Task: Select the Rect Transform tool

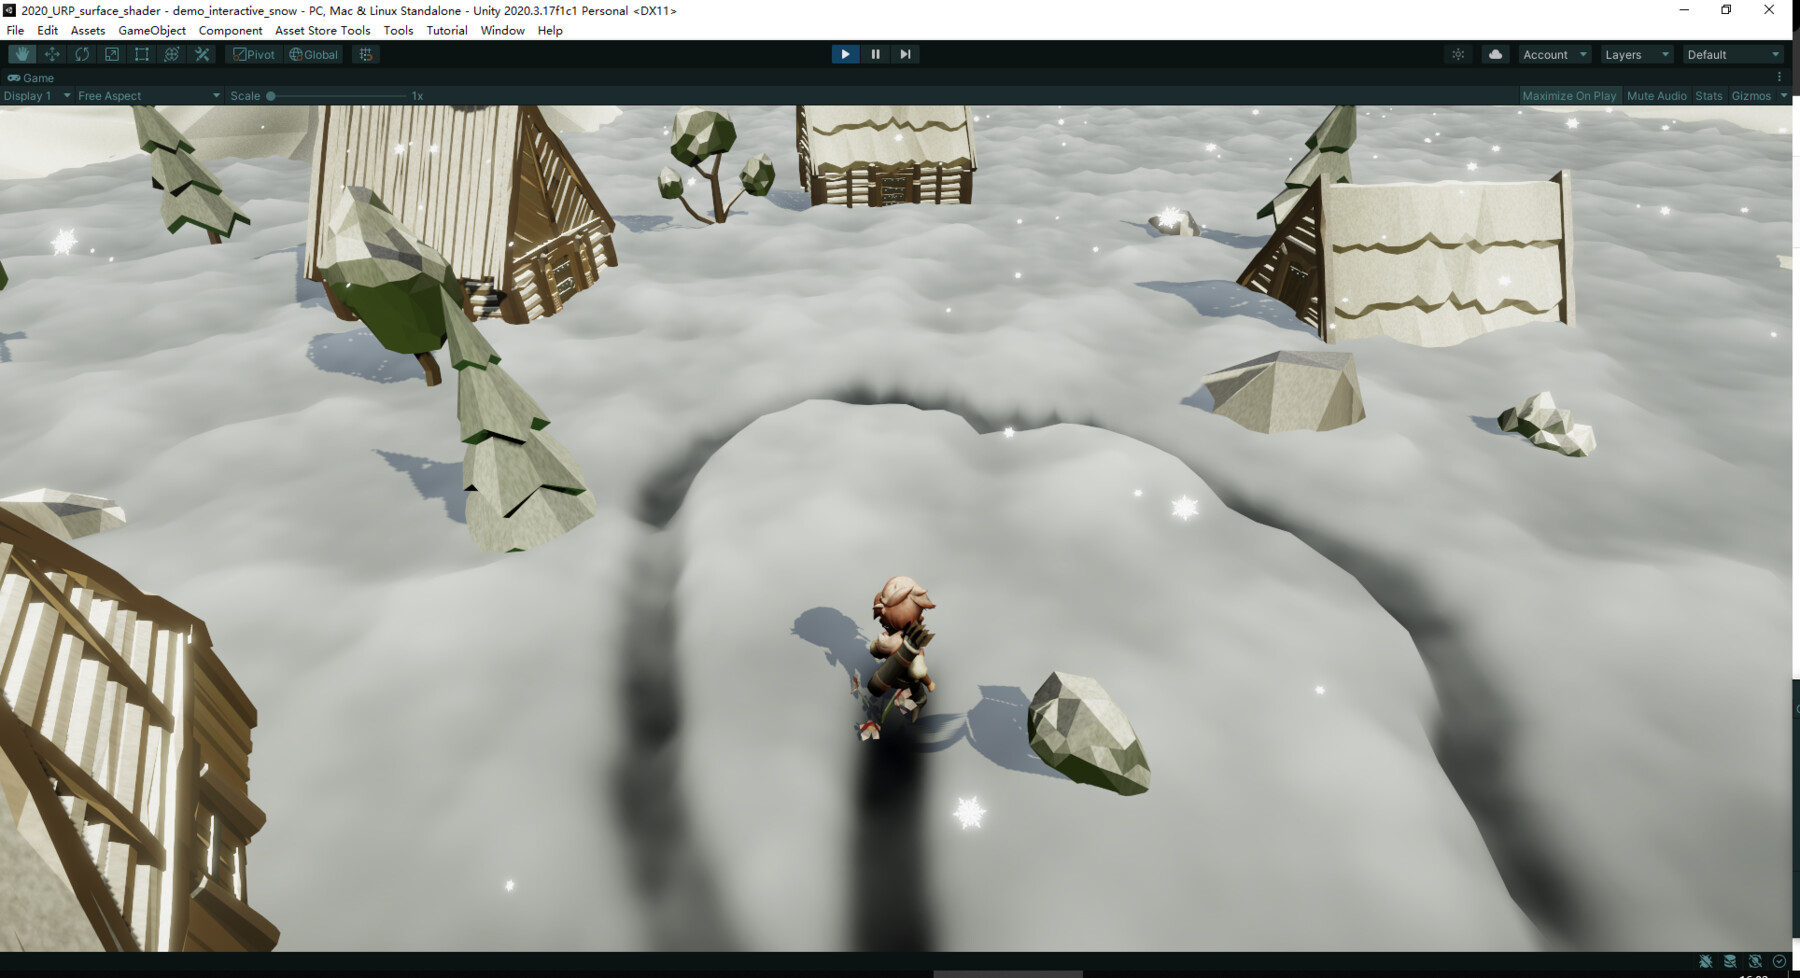Action: (141, 54)
